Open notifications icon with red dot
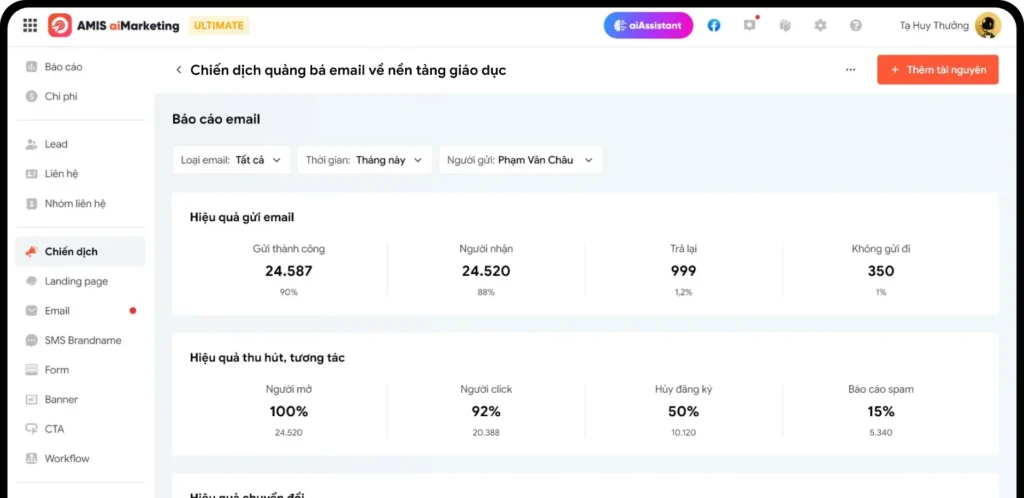This screenshot has height=498, width=1024. pos(750,26)
